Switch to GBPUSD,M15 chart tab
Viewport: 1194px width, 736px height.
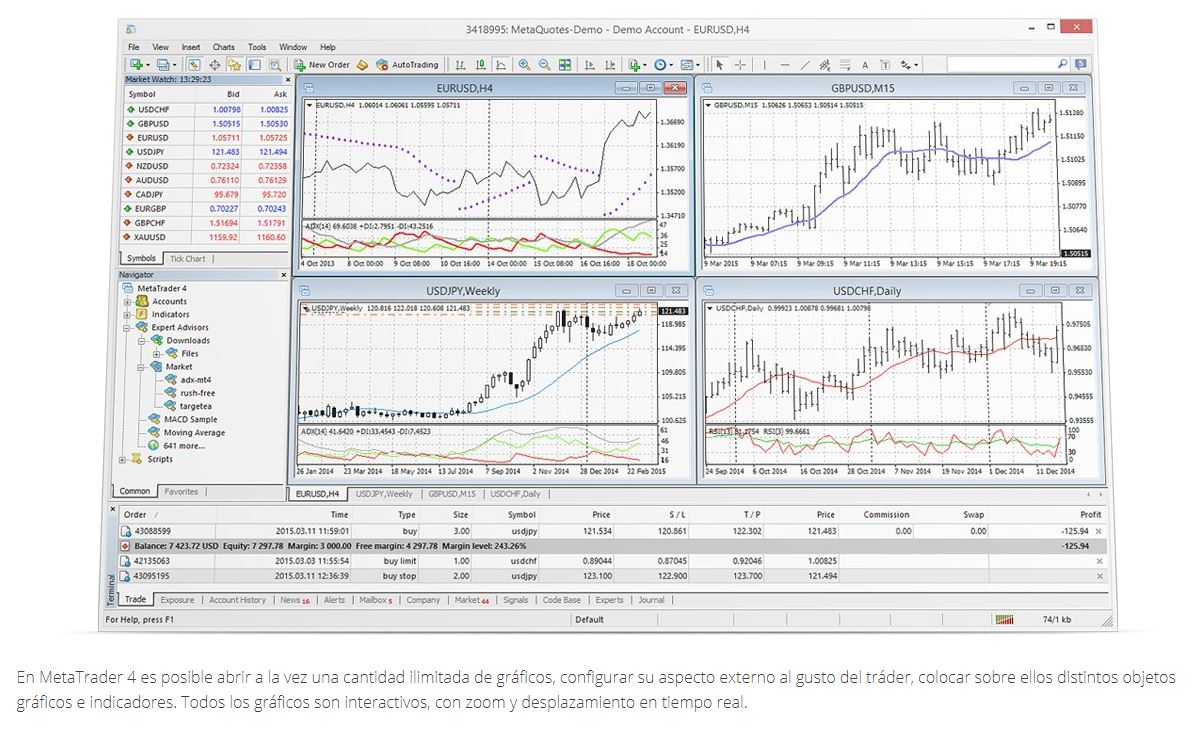[x=451, y=494]
